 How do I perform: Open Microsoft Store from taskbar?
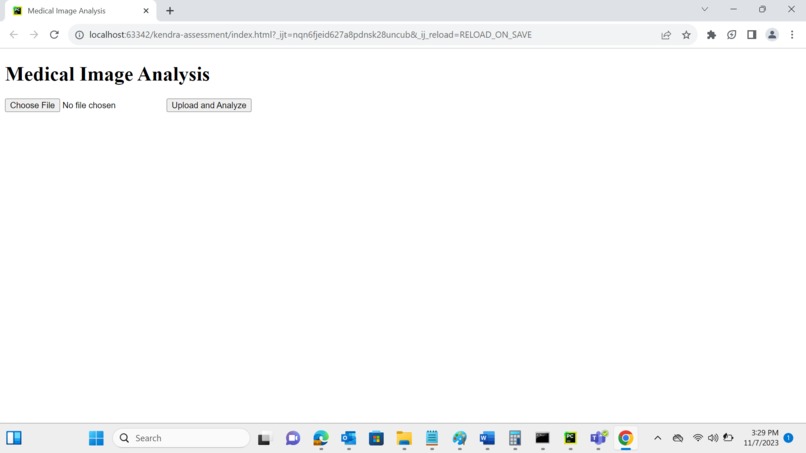(376, 438)
